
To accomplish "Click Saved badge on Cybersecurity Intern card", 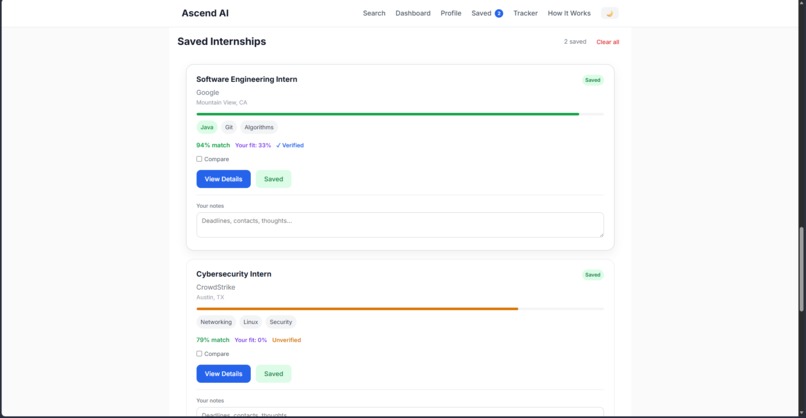I will 593,275.
